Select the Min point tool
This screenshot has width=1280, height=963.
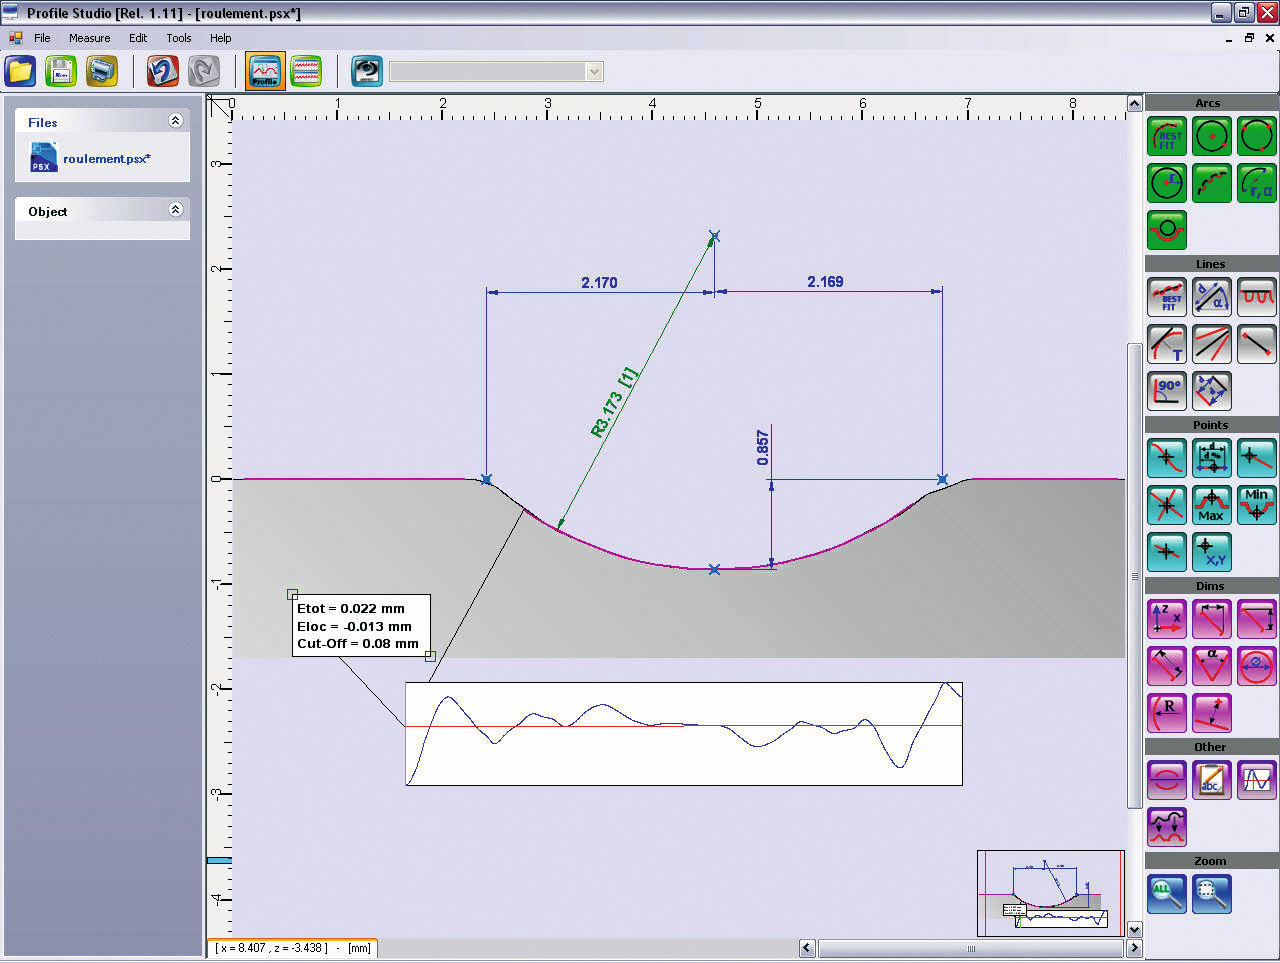click(x=1256, y=505)
